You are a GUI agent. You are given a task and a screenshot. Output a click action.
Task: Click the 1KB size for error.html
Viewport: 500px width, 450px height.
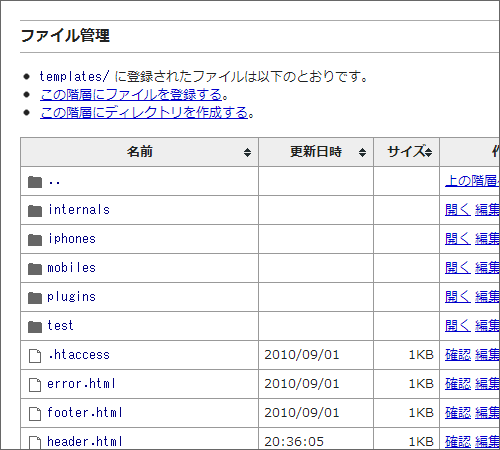421,384
